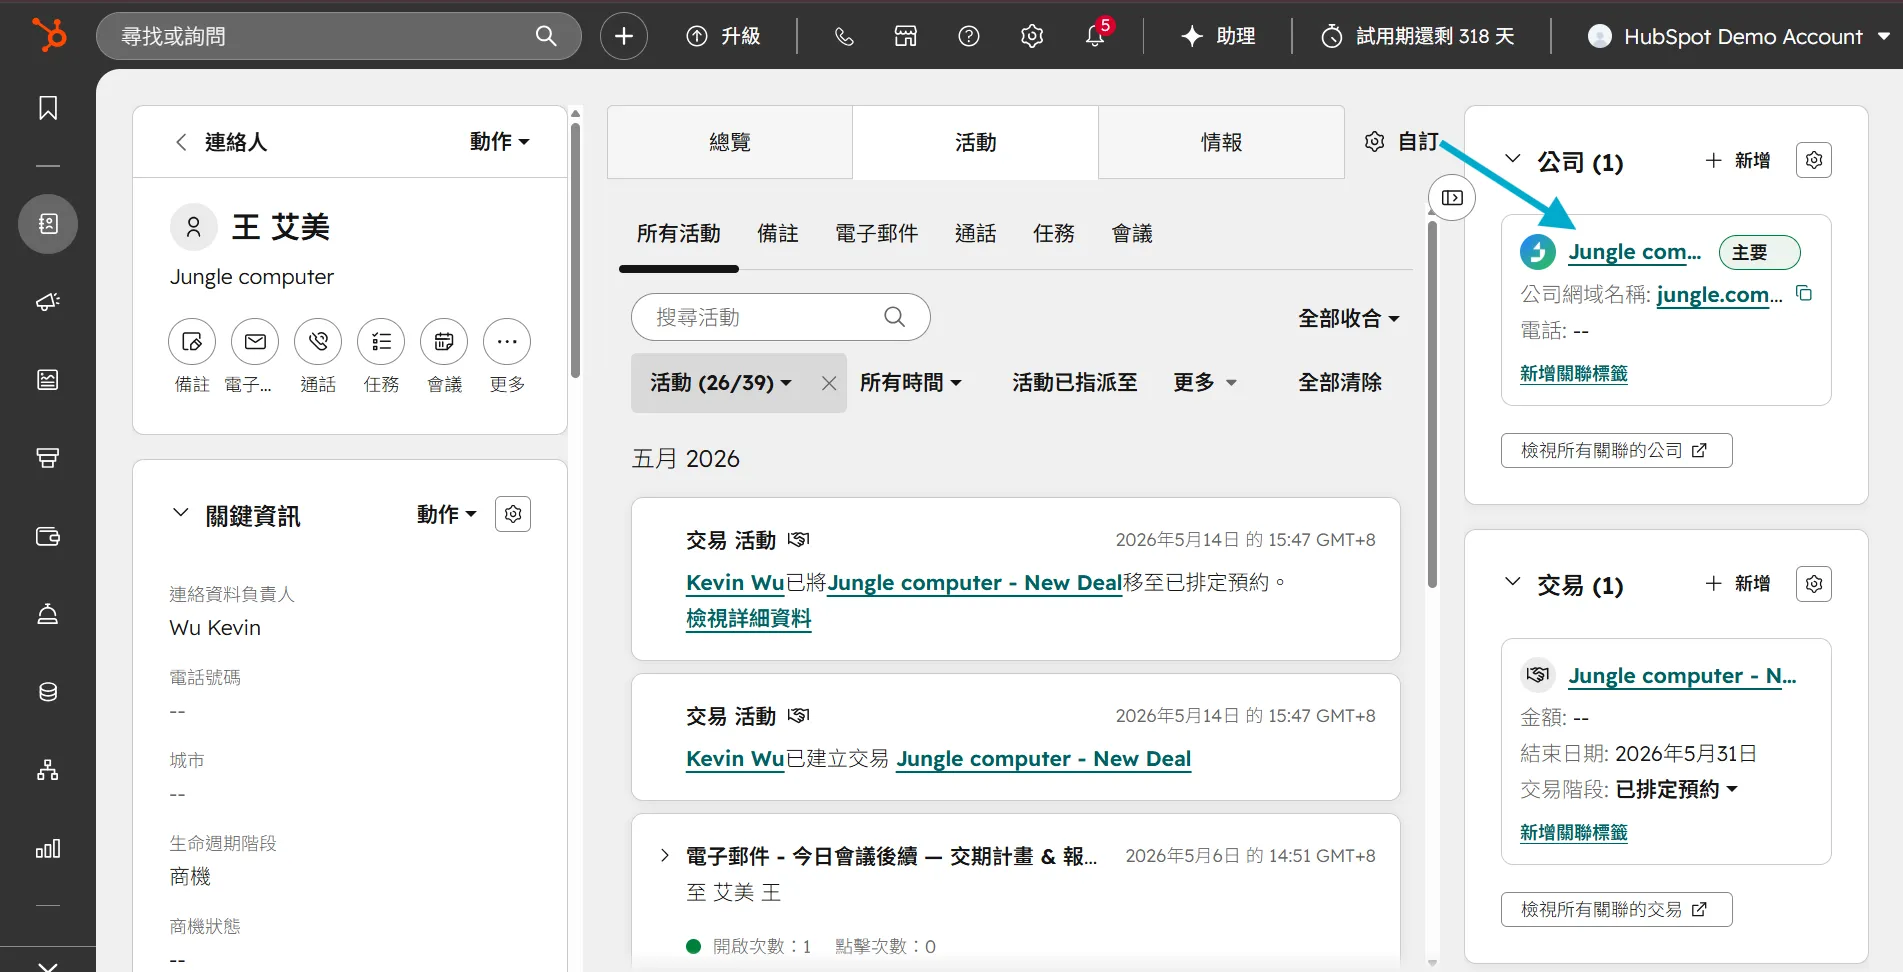Copy the company domain name
This screenshot has width=1903, height=972.
(x=1804, y=294)
